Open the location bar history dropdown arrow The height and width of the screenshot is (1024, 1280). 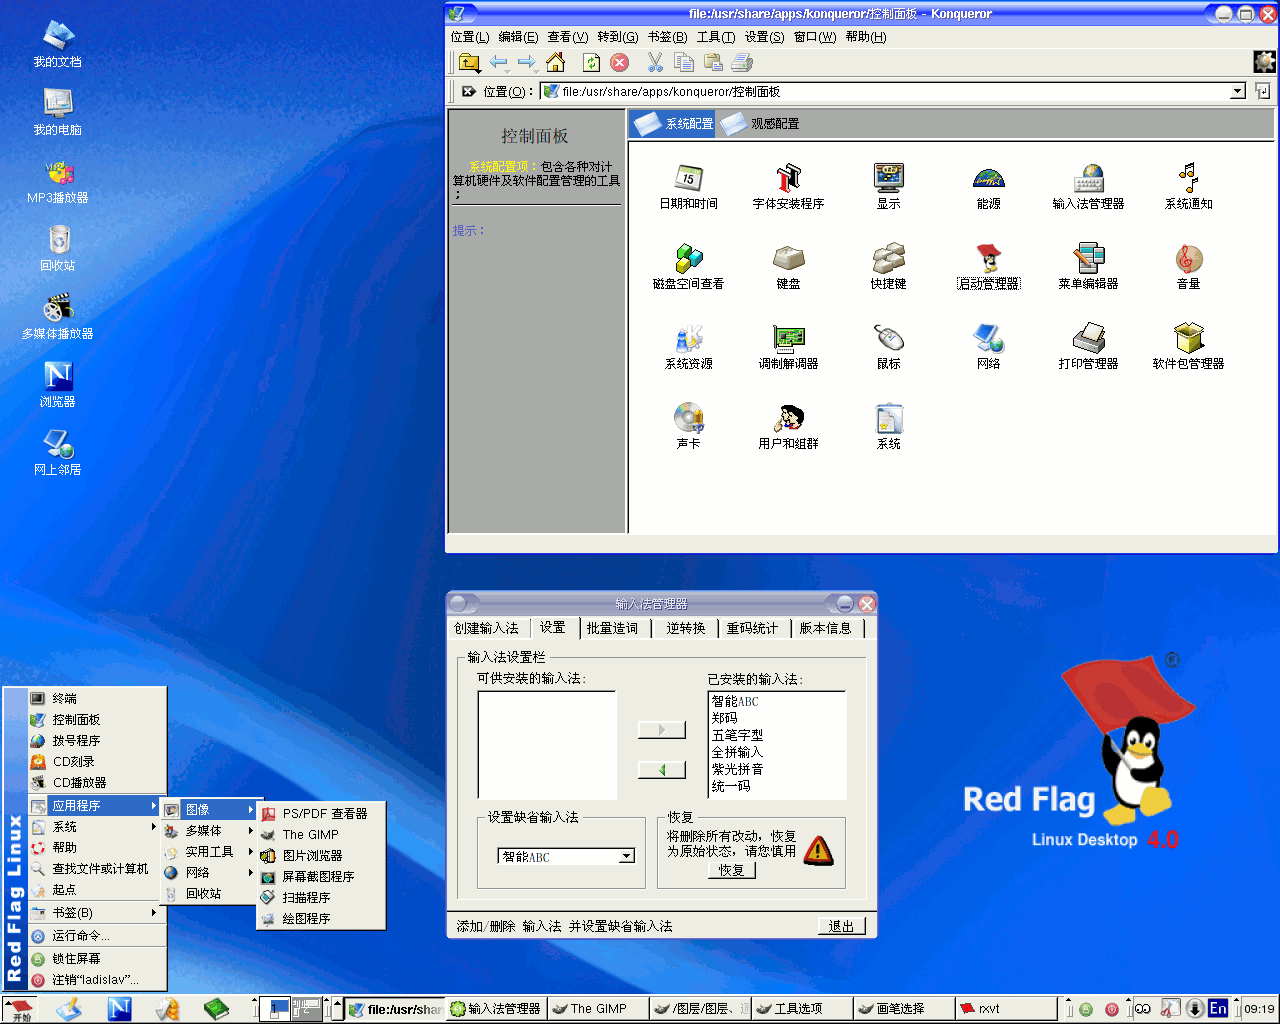[x=1237, y=92]
